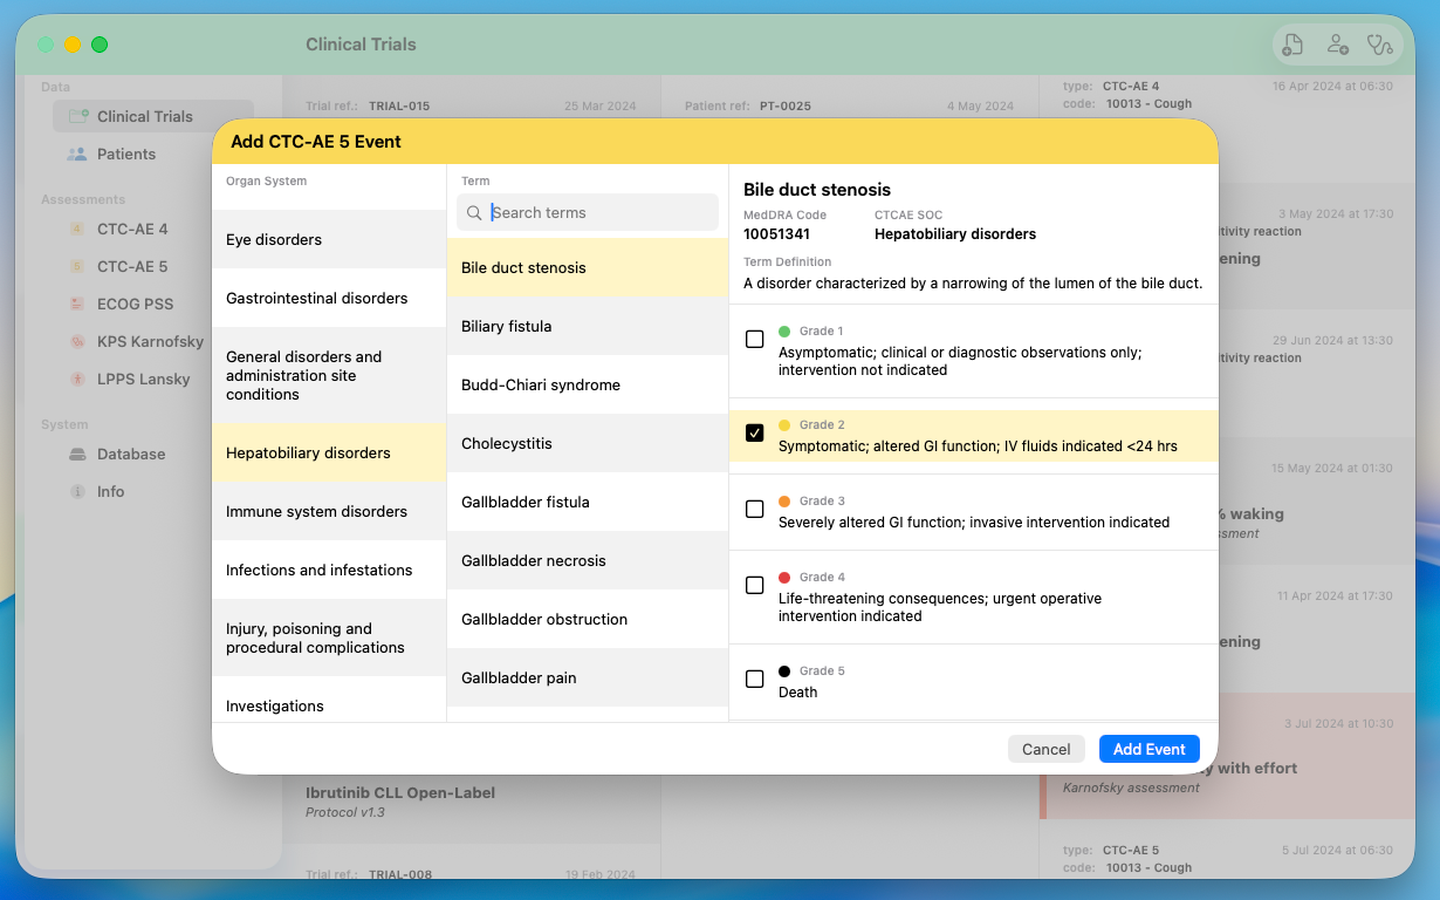Select Gastrointestinal disorders organ system
This screenshot has height=900, width=1440.
[329, 298]
